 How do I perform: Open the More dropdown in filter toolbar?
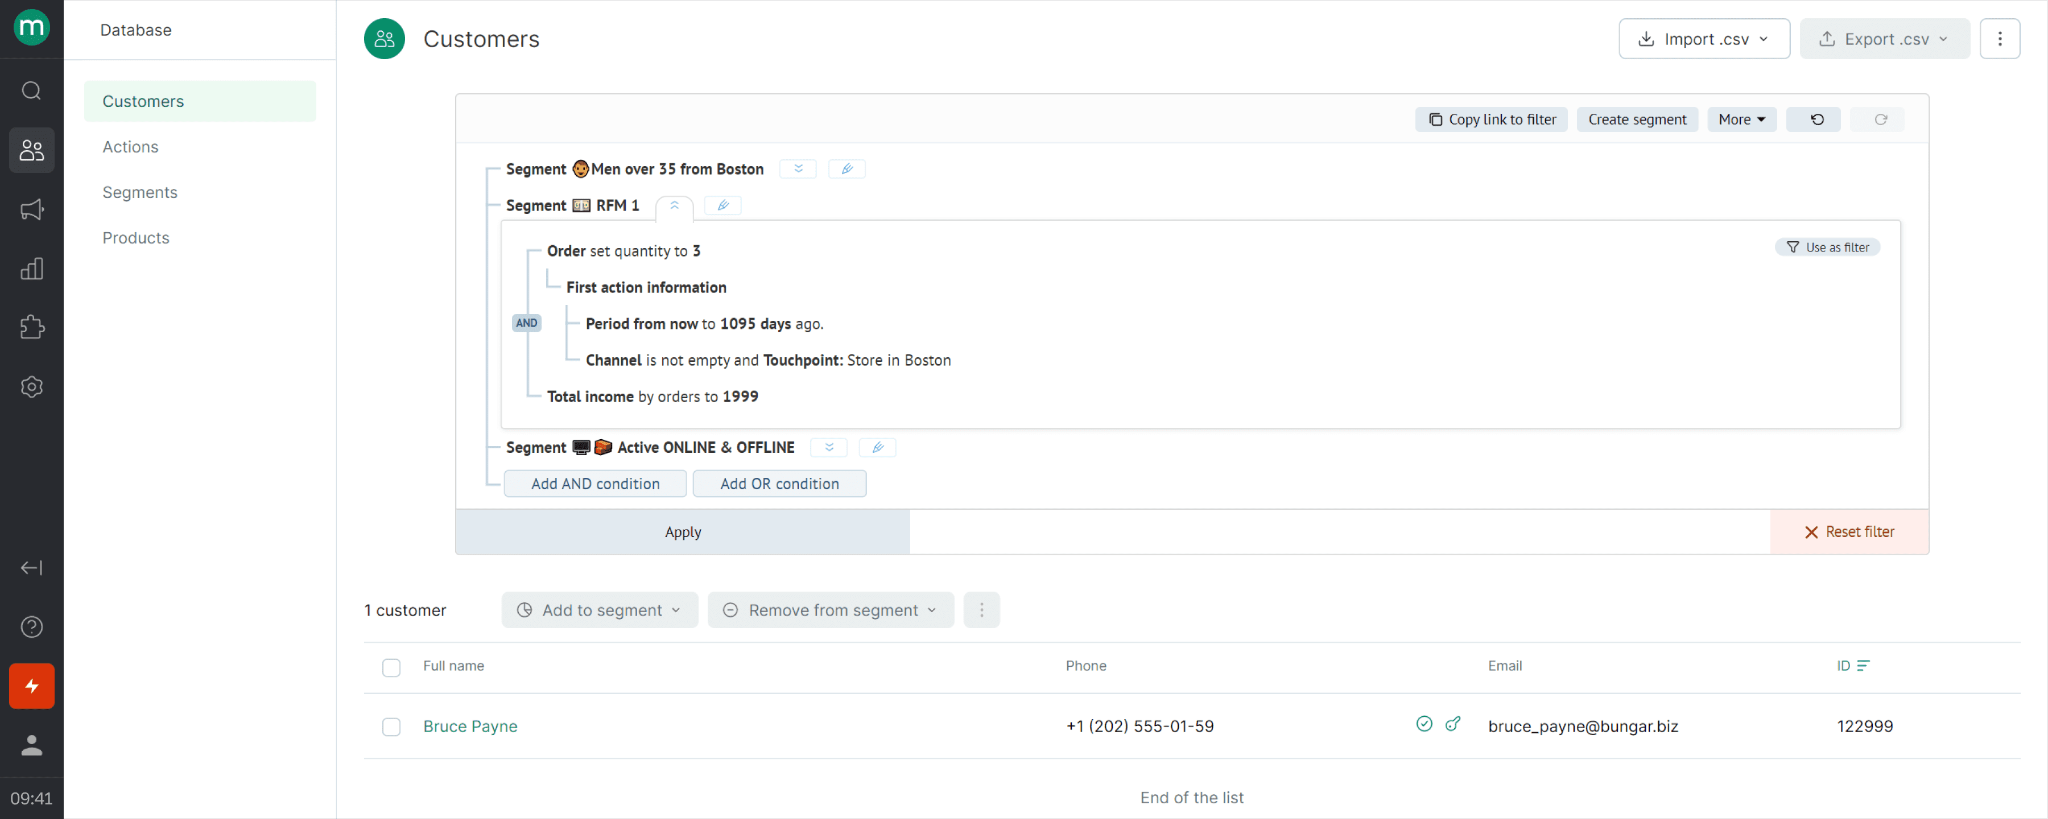coord(1742,119)
